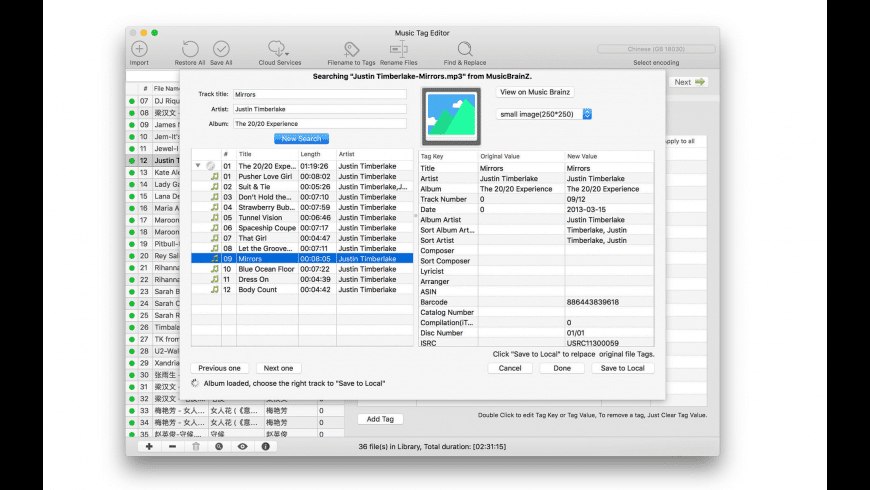This screenshot has width=870, height=490.
Task: Select track Spaceship Coupe
Action: (x=302, y=228)
